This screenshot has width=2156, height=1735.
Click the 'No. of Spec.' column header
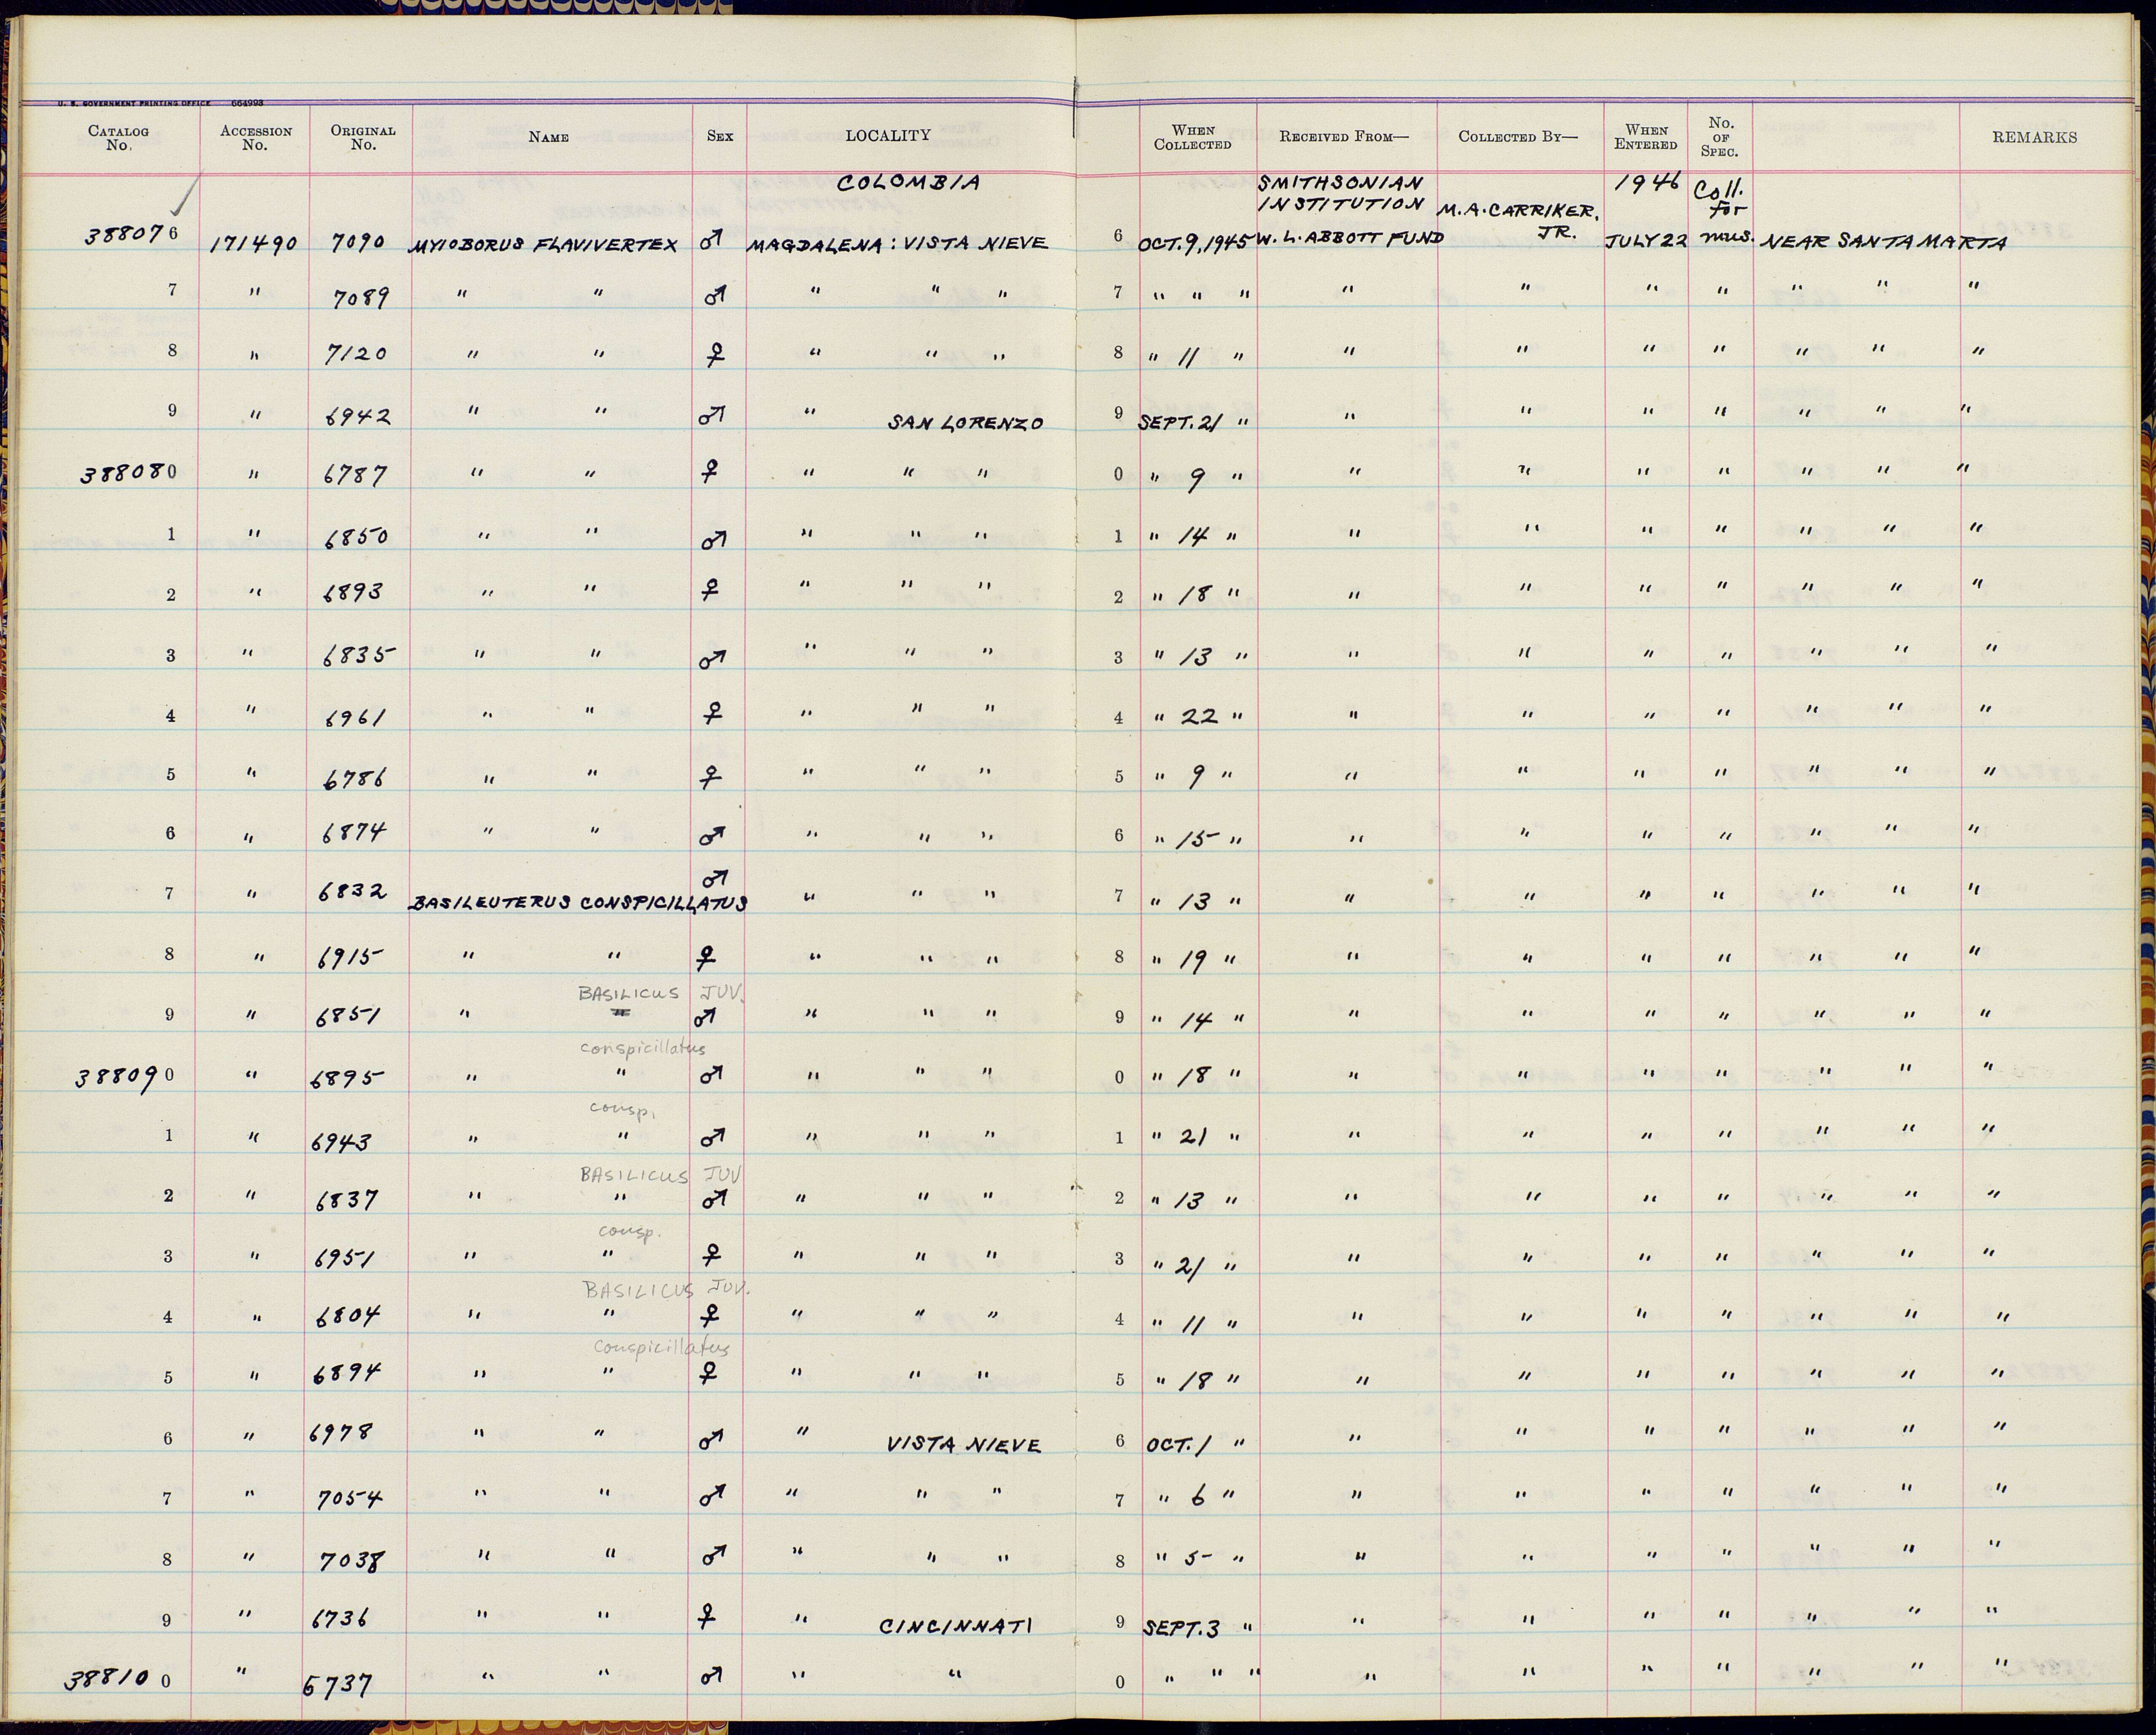point(1720,137)
